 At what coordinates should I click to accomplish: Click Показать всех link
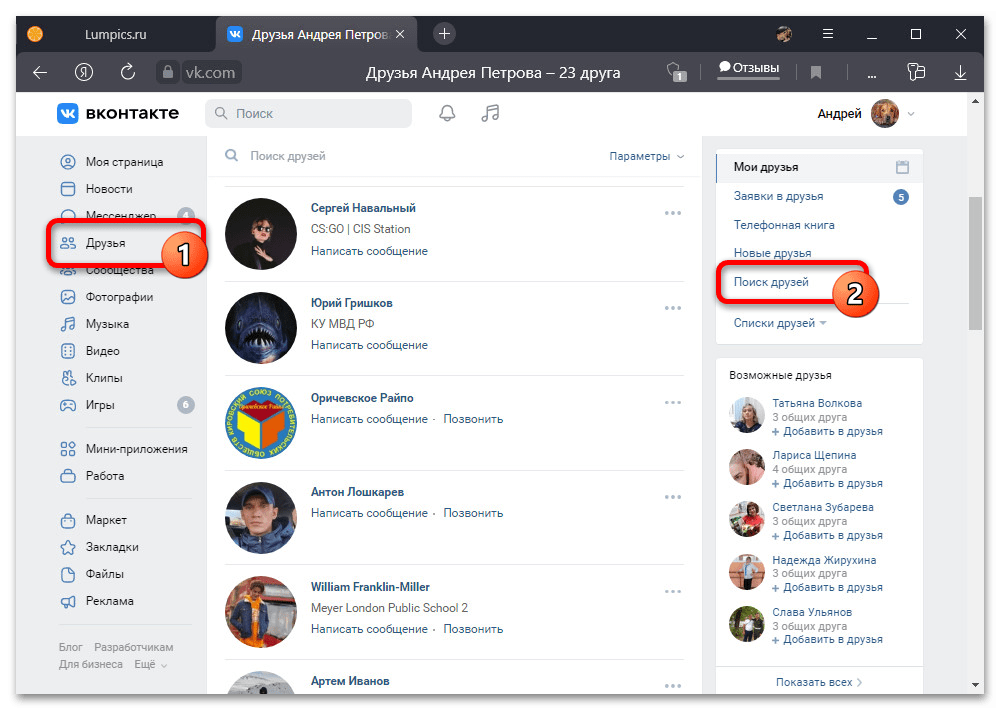[819, 683]
